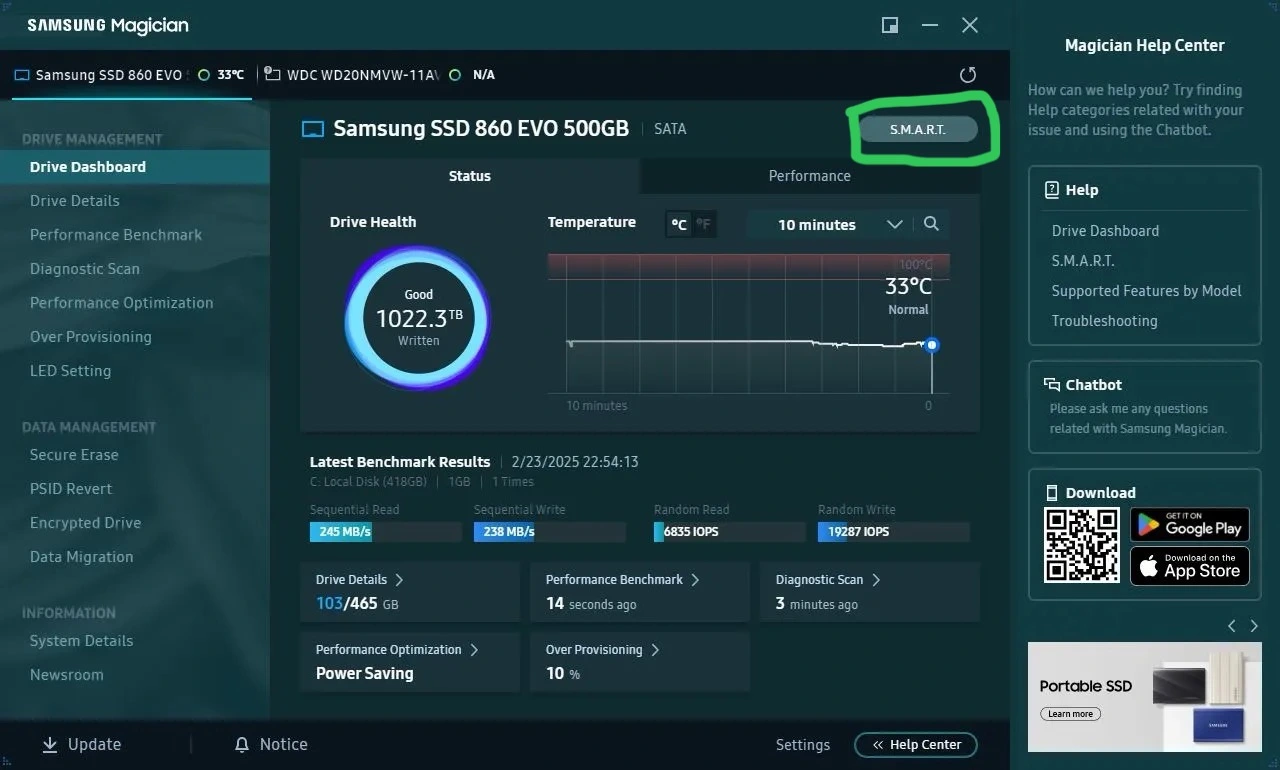Open Performance Optimization in the sidebar

point(135,303)
